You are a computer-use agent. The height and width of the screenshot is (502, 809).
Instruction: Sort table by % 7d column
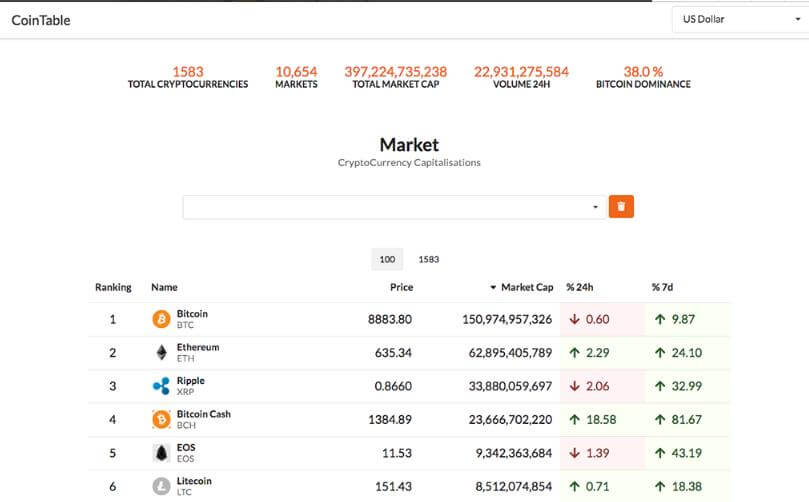[662, 287]
